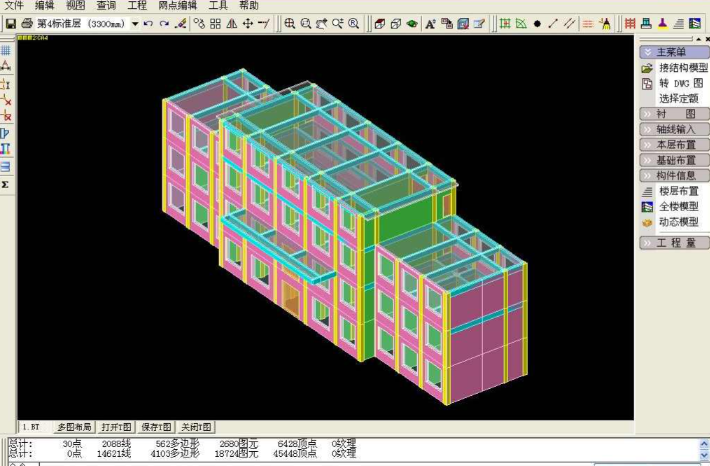Click the 楼层布置 floor layout item

click(678, 190)
